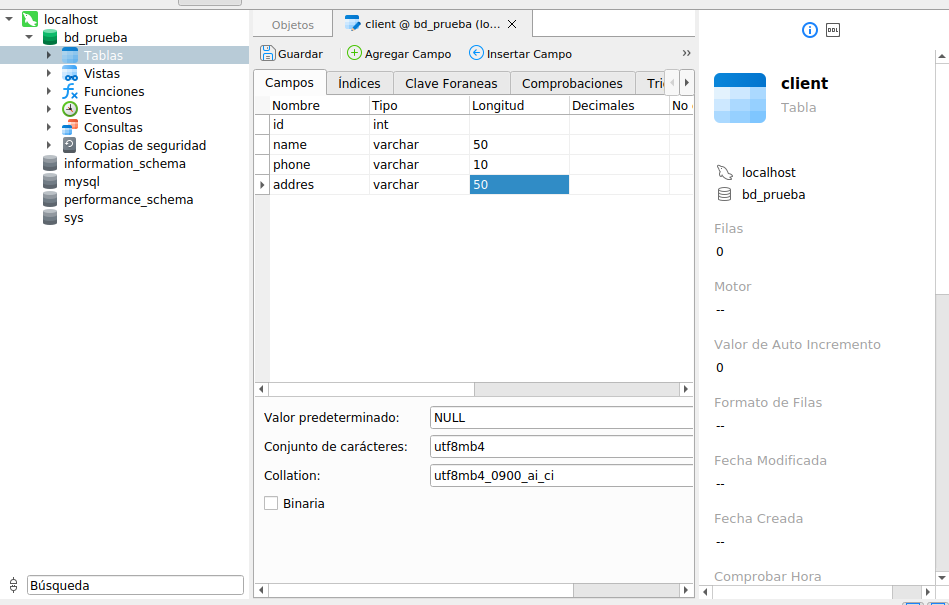This screenshot has width=949, height=605.
Task: Select the Funciones fx icon
Action: [x=70, y=91]
